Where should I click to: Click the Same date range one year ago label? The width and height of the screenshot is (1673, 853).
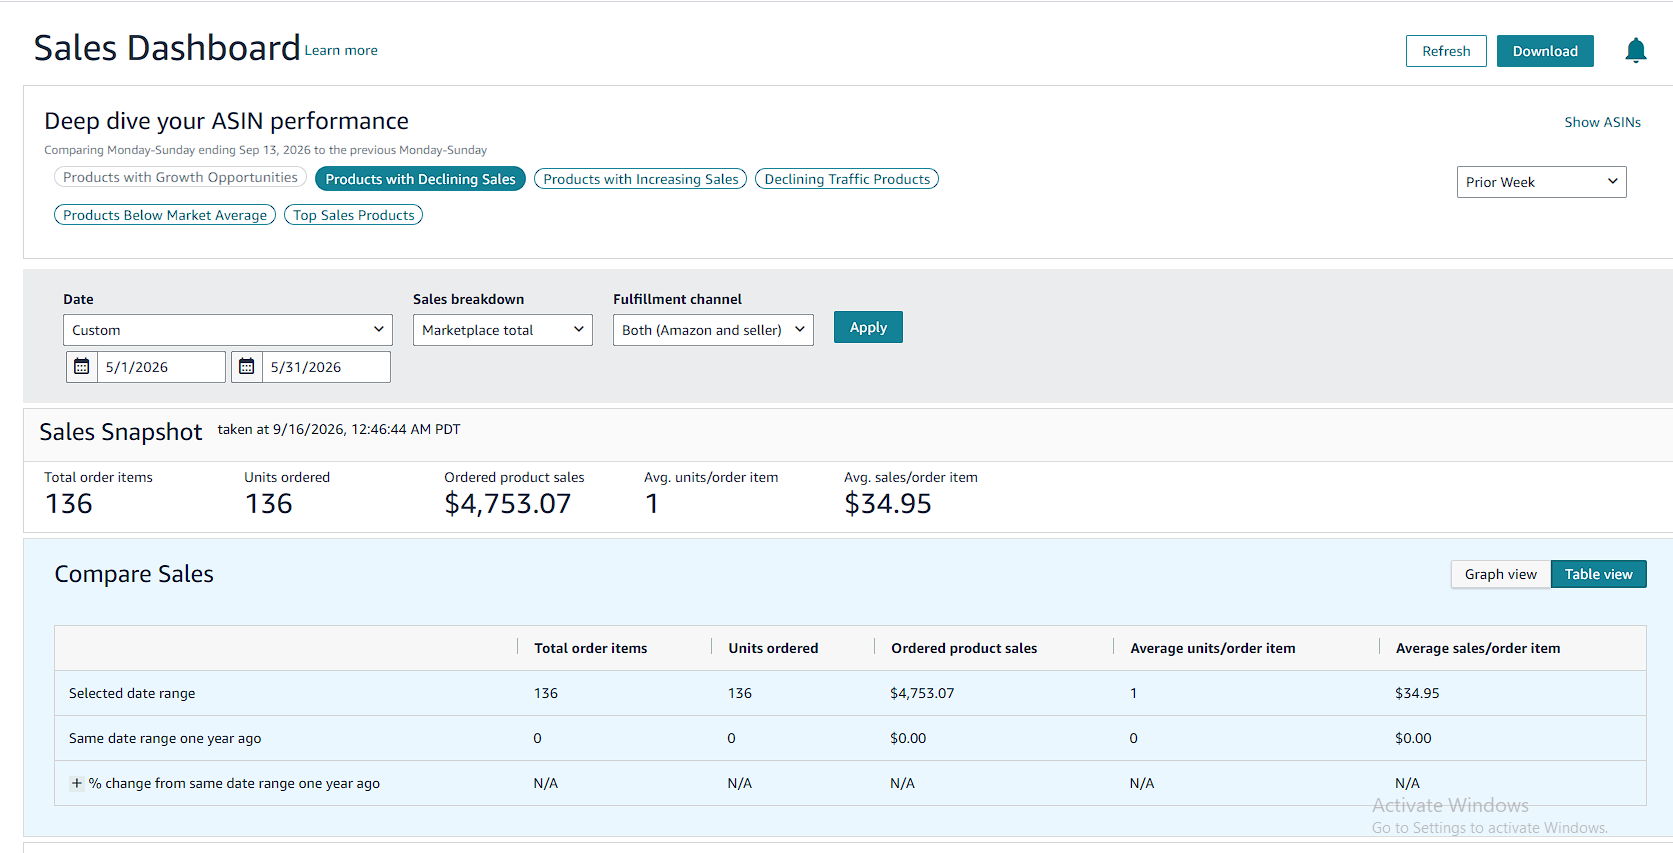[165, 738]
